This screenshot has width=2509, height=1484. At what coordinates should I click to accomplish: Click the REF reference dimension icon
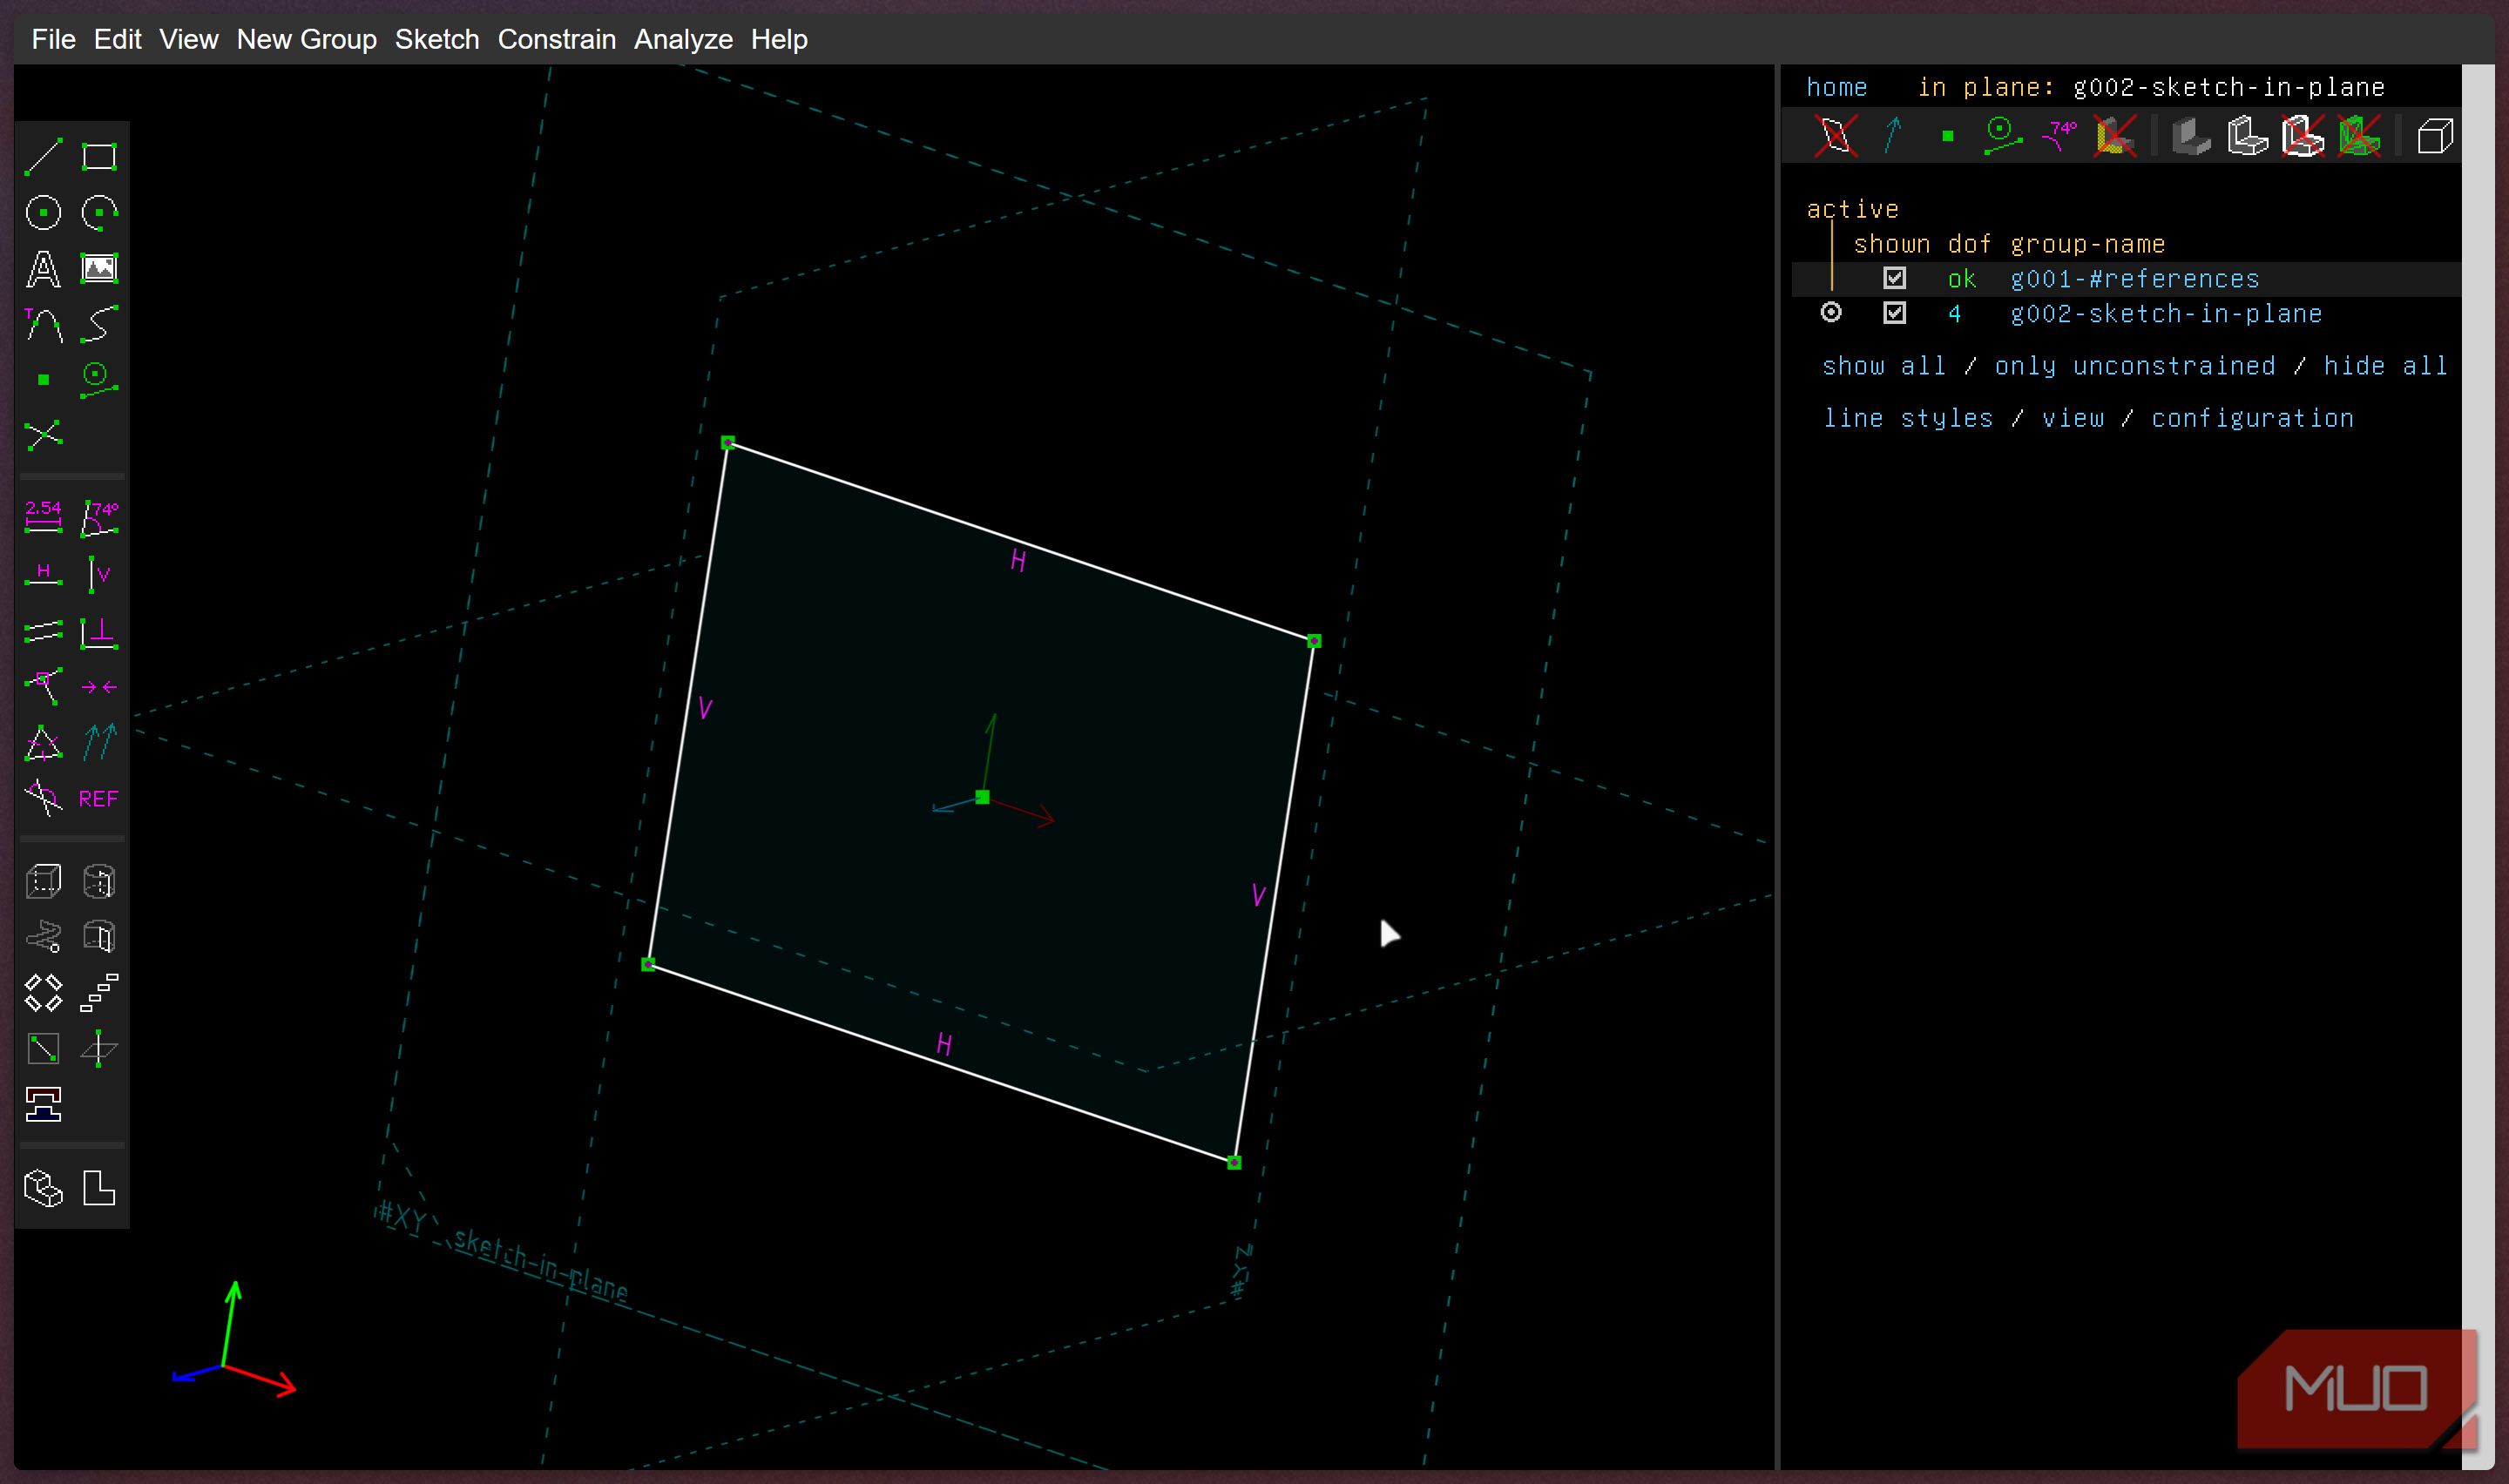point(99,799)
